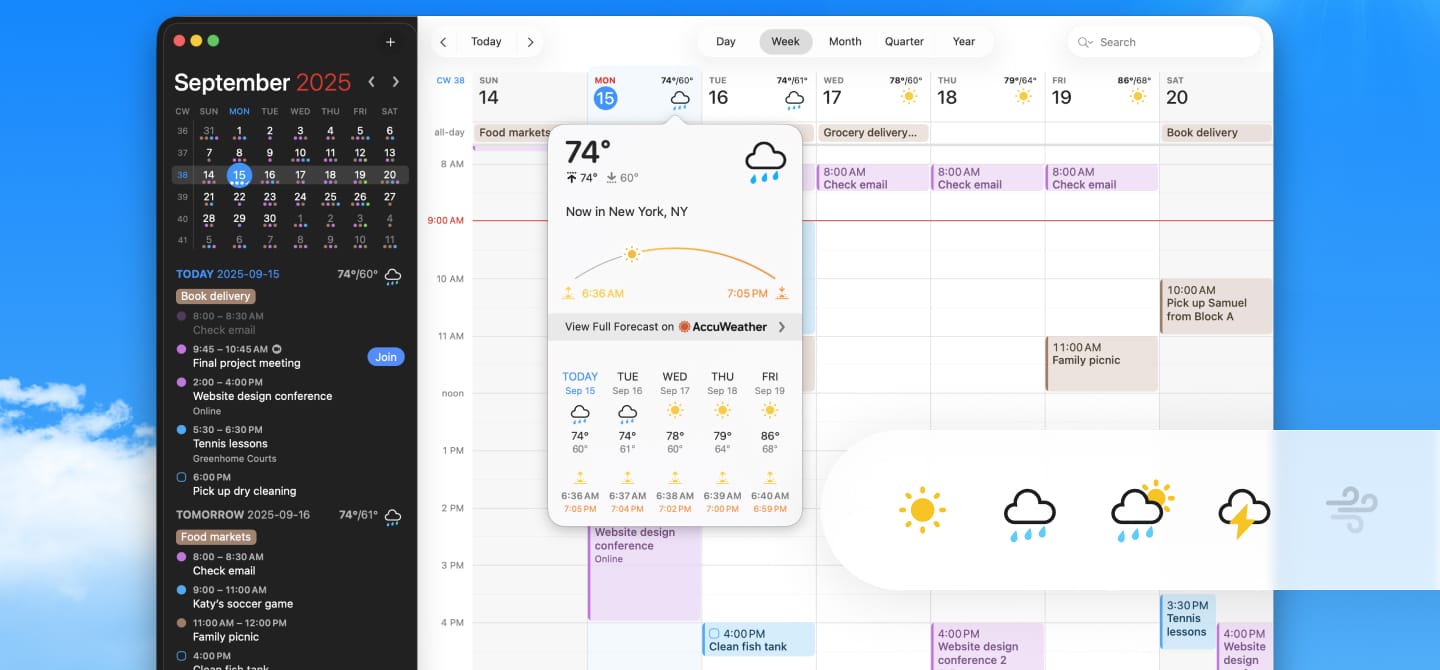Screen dimensions: 1440x670
Task: Click sidebar TODAY rain weather icon
Action: pyautogui.click(x=393, y=276)
